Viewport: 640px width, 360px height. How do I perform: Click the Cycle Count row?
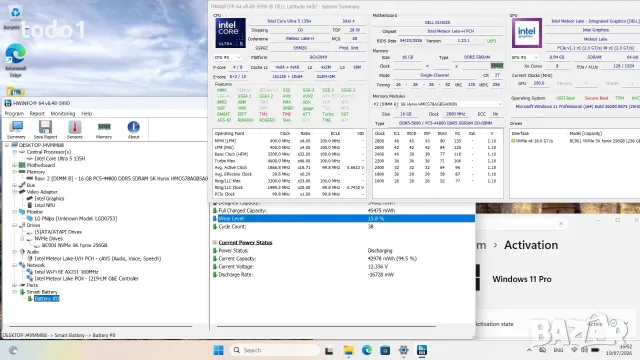(x=343, y=227)
